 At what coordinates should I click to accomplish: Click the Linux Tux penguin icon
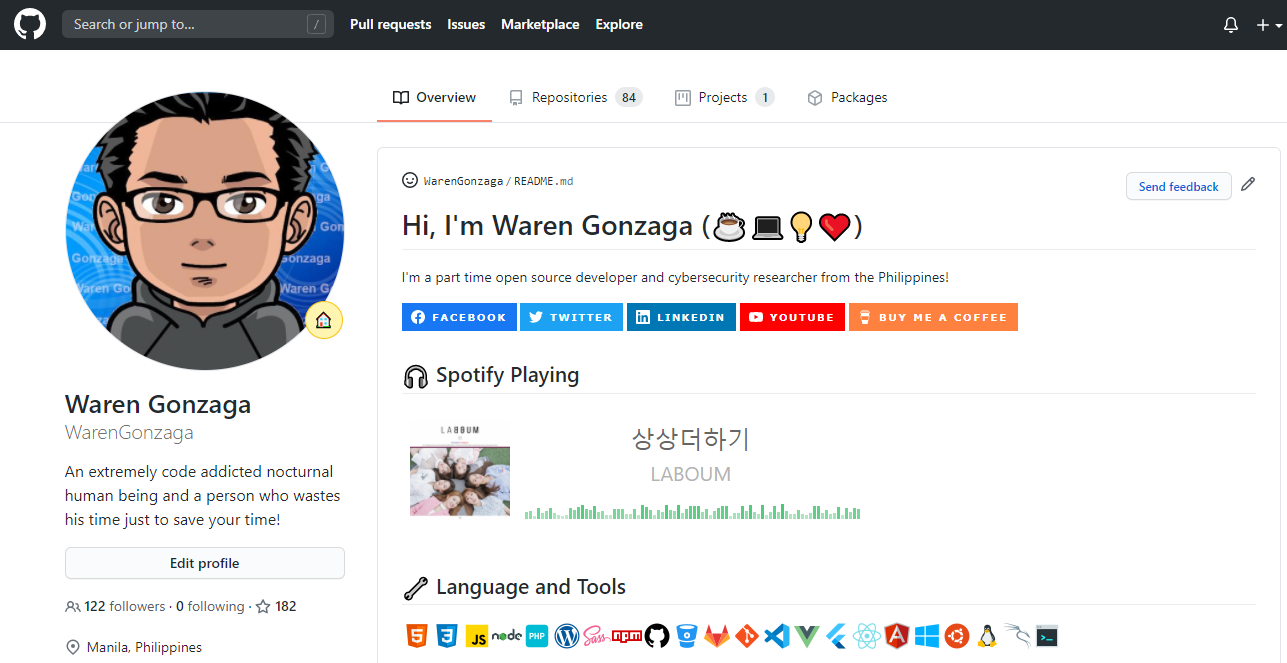tap(987, 635)
